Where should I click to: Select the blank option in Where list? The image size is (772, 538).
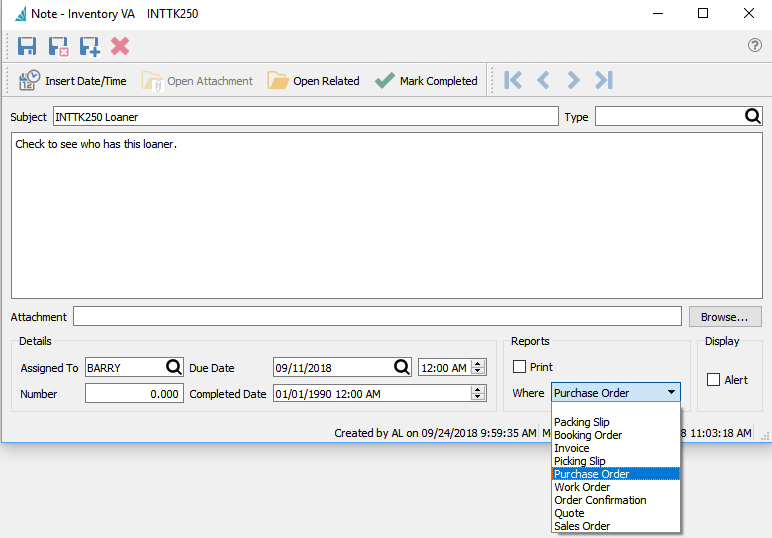pos(616,409)
